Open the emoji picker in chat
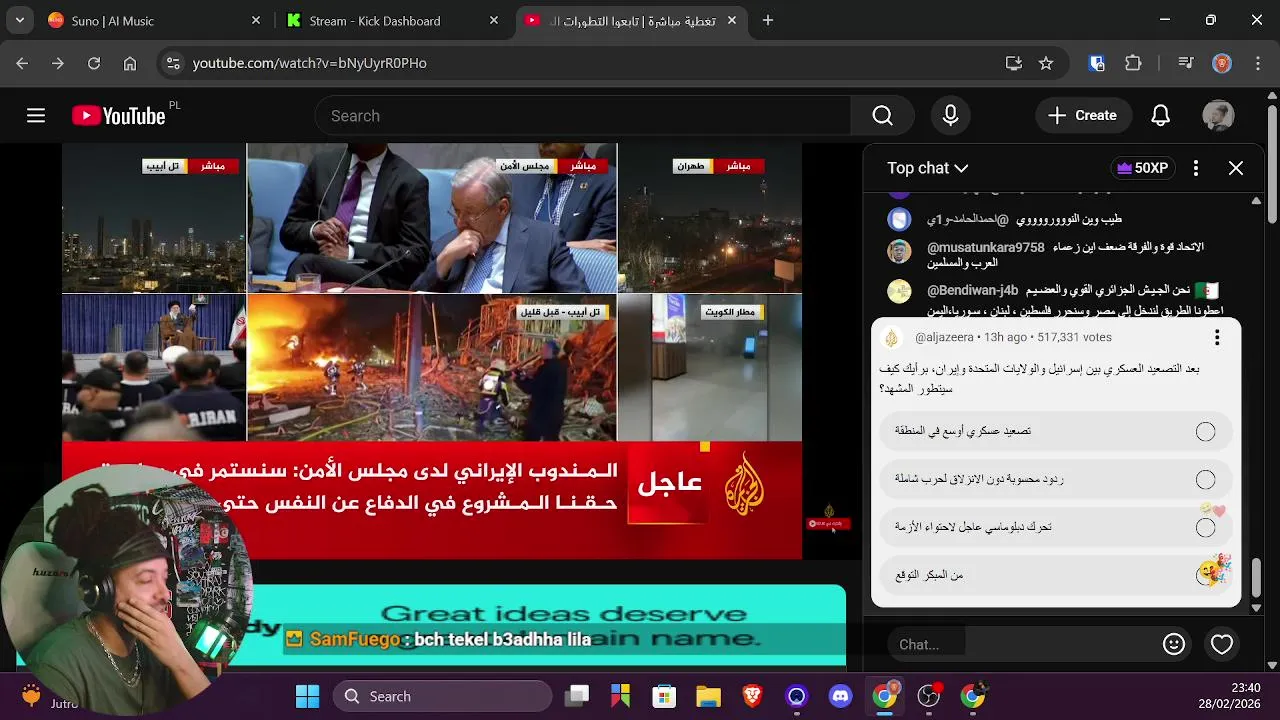Viewport: 1280px width, 720px height. [x=1174, y=645]
